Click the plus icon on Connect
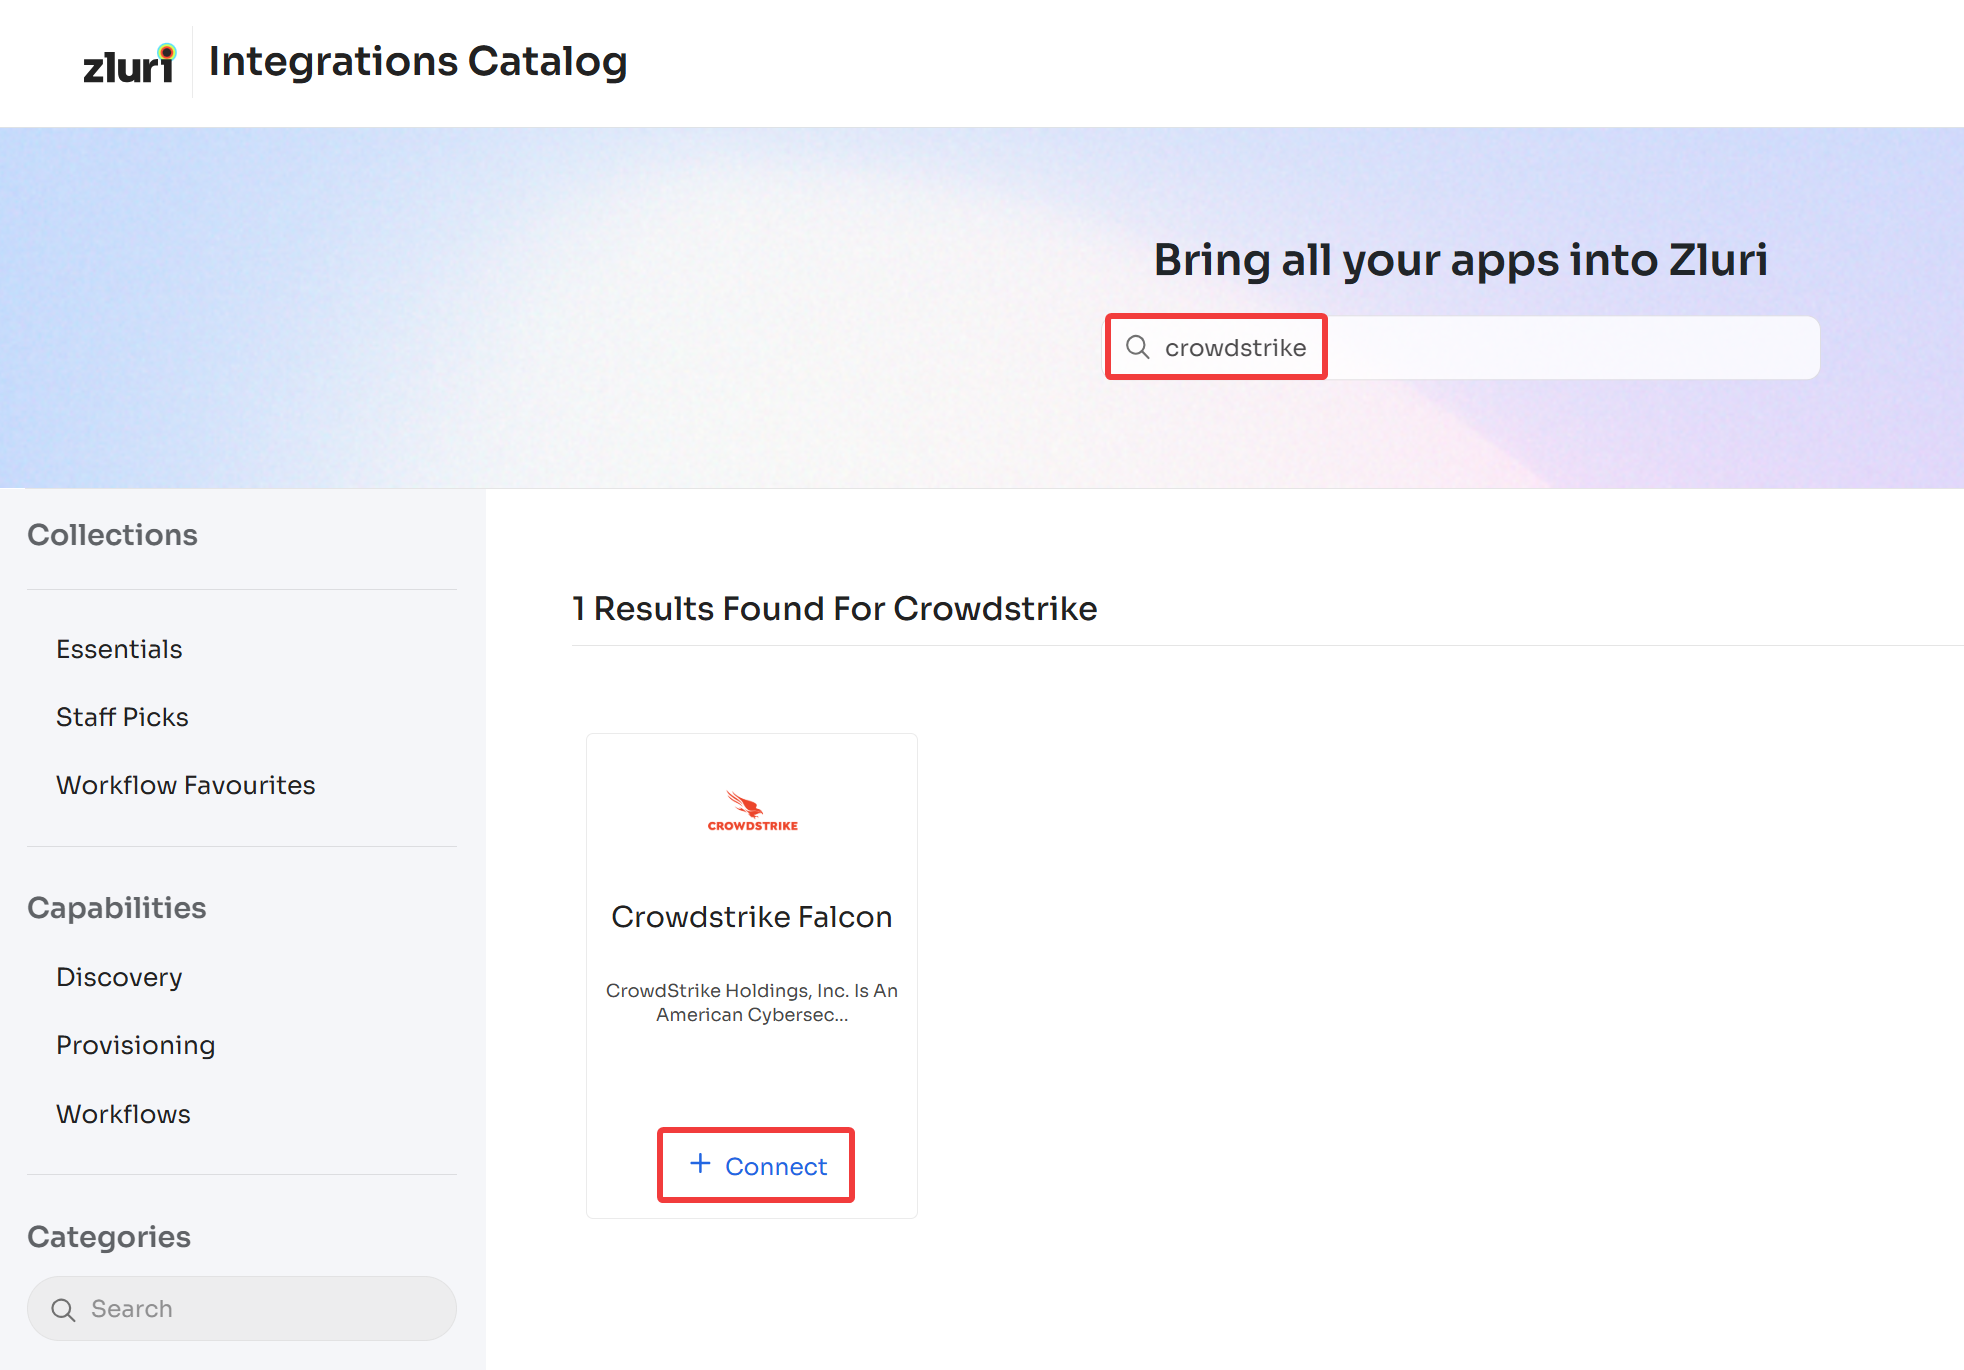Image resolution: width=1964 pixels, height=1370 pixels. tap(700, 1164)
